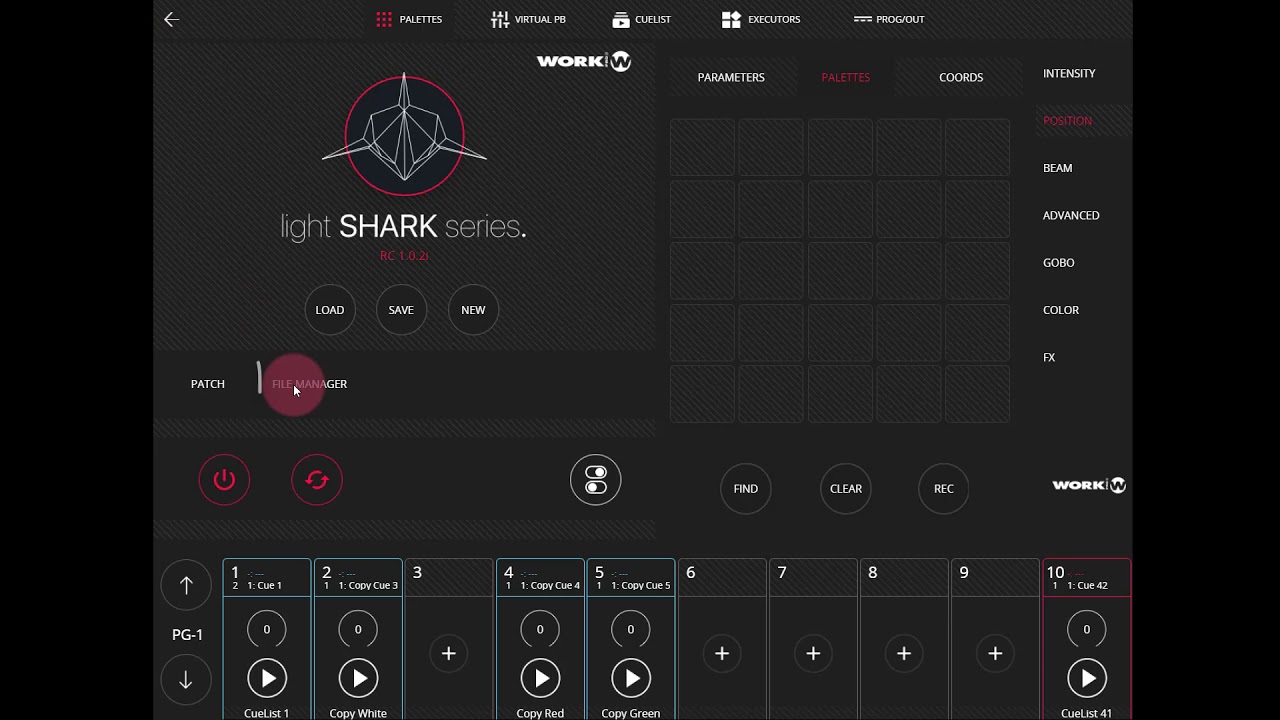Click the FIND button
Image resolution: width=1280 pixels, height=720 pixels.
(x=746, y=489)
